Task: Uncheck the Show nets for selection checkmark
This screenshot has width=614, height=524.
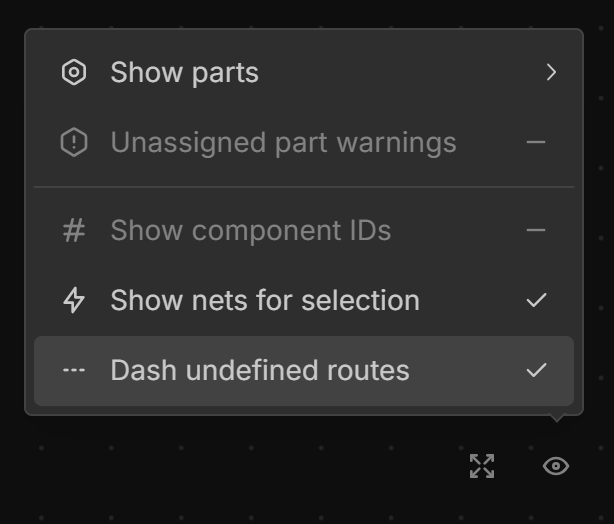Action: pyautogui.click(x=537, y=301)
